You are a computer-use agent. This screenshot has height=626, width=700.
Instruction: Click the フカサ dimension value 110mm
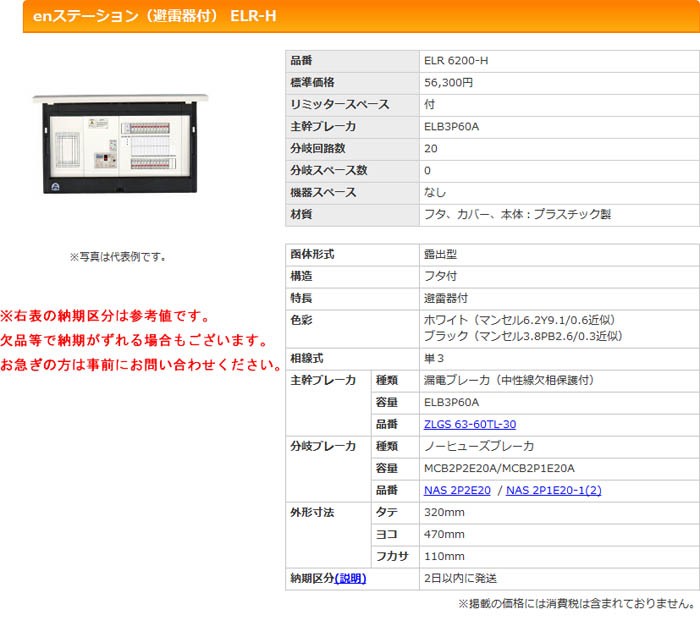(444, 556)
